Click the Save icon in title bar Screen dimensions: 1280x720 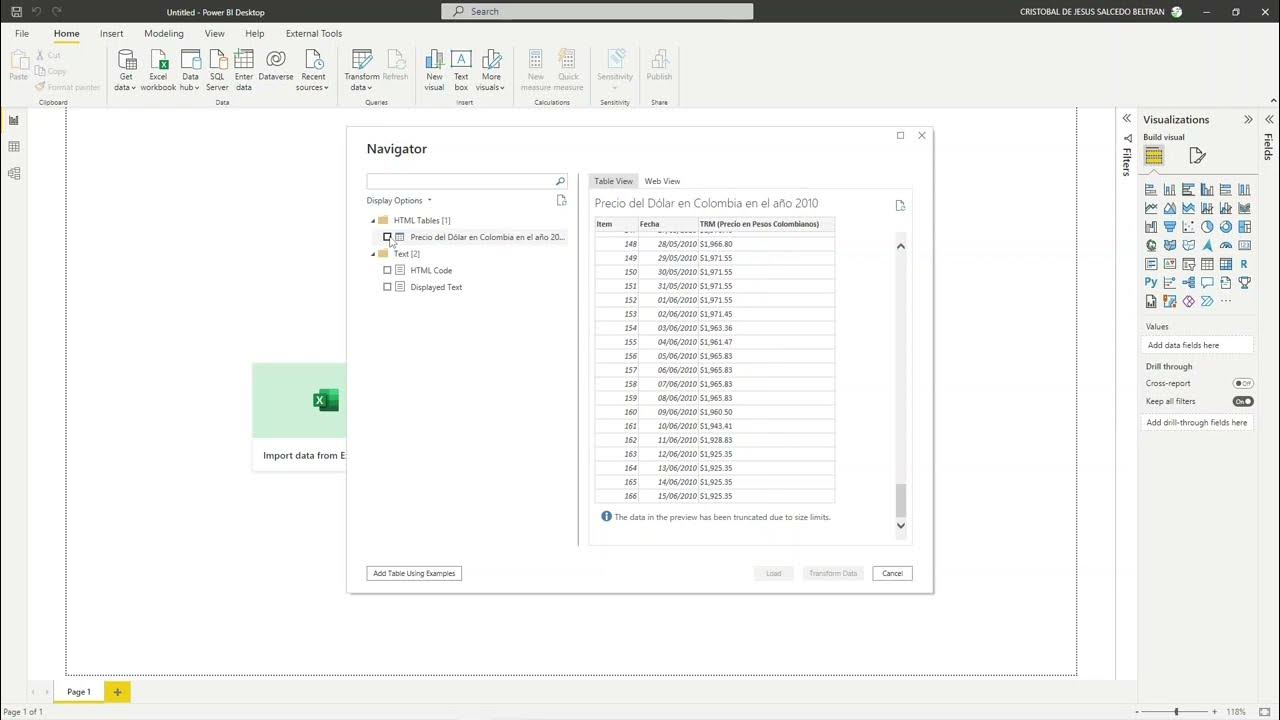[x=16, y=12]
